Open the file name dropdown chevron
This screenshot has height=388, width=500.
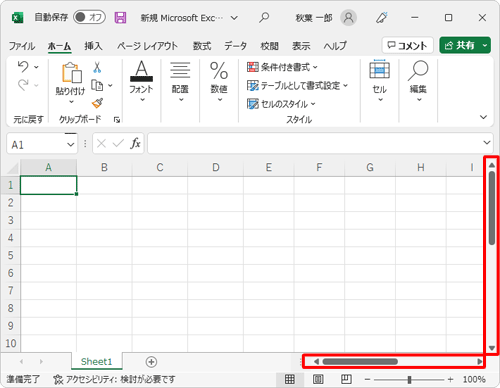(x=234, y=18)
